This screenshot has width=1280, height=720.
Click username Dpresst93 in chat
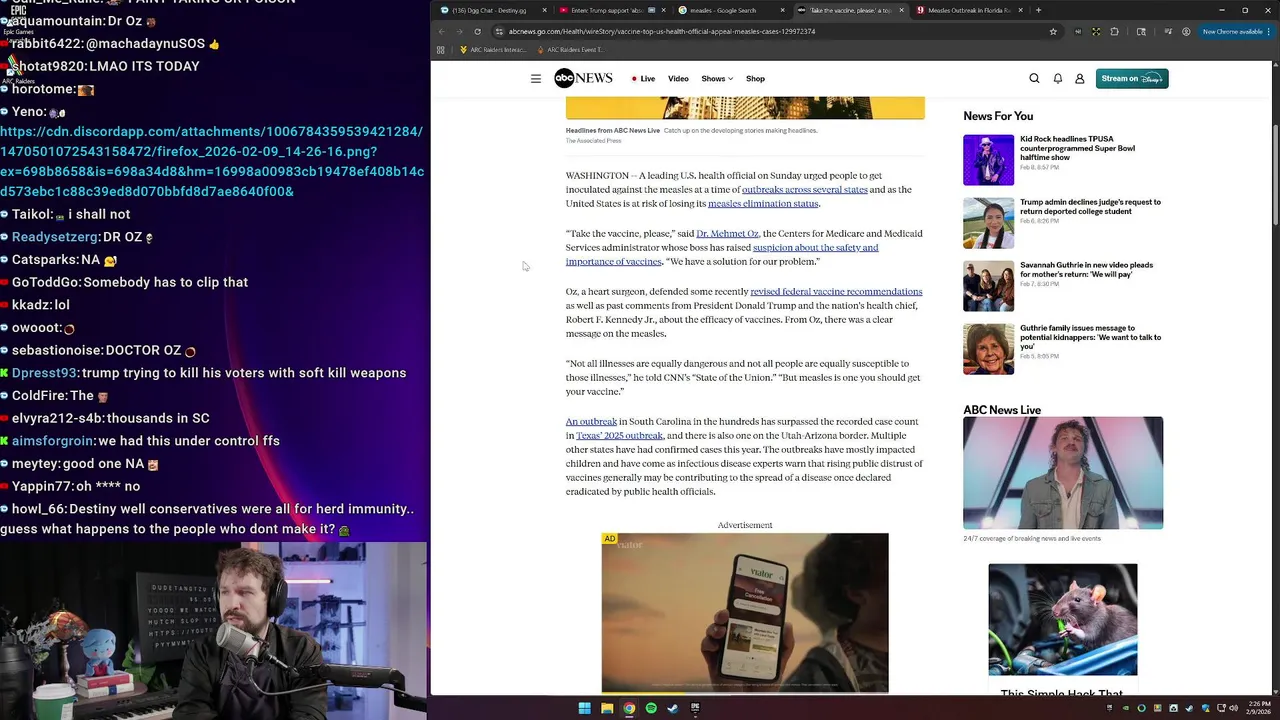pos(44,373)
